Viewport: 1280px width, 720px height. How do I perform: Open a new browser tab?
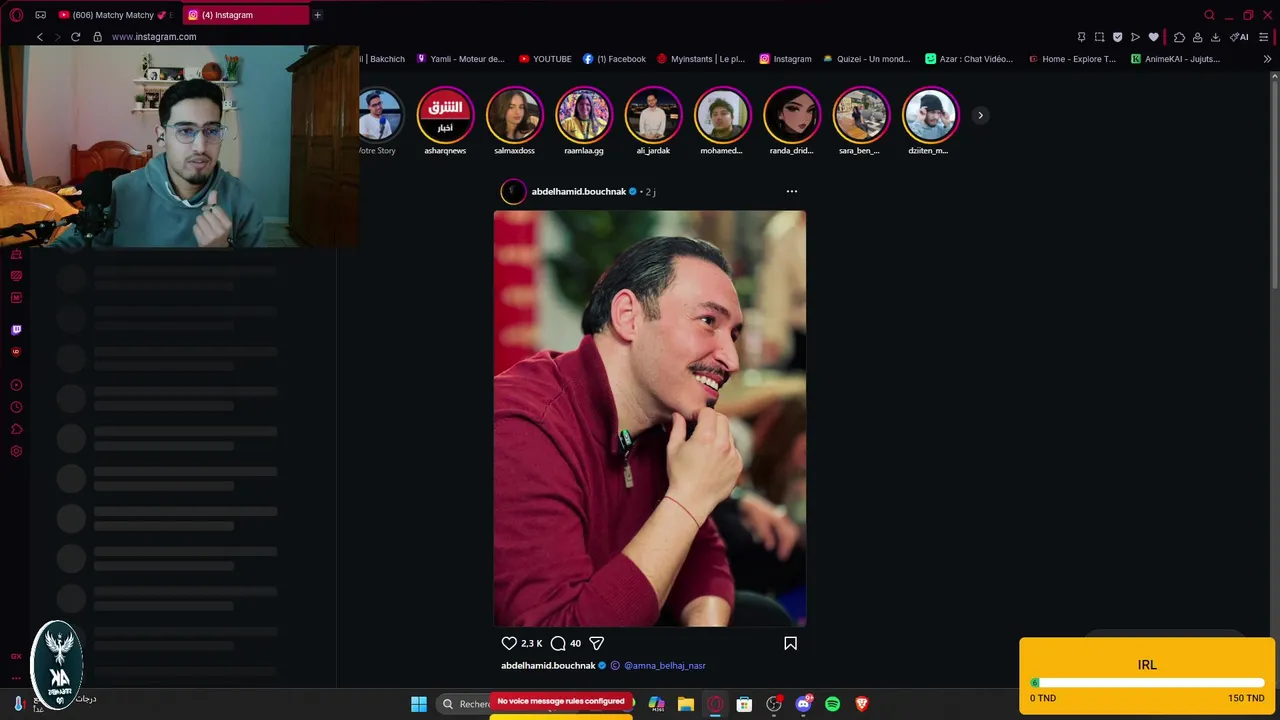[318, 15]
